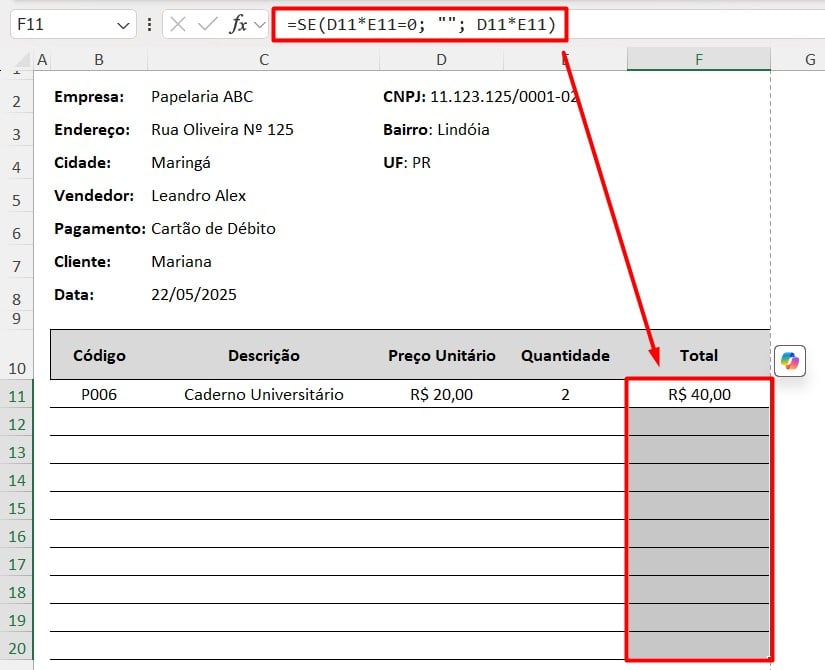
Task: Select column C header
Action: click(264, 60)
